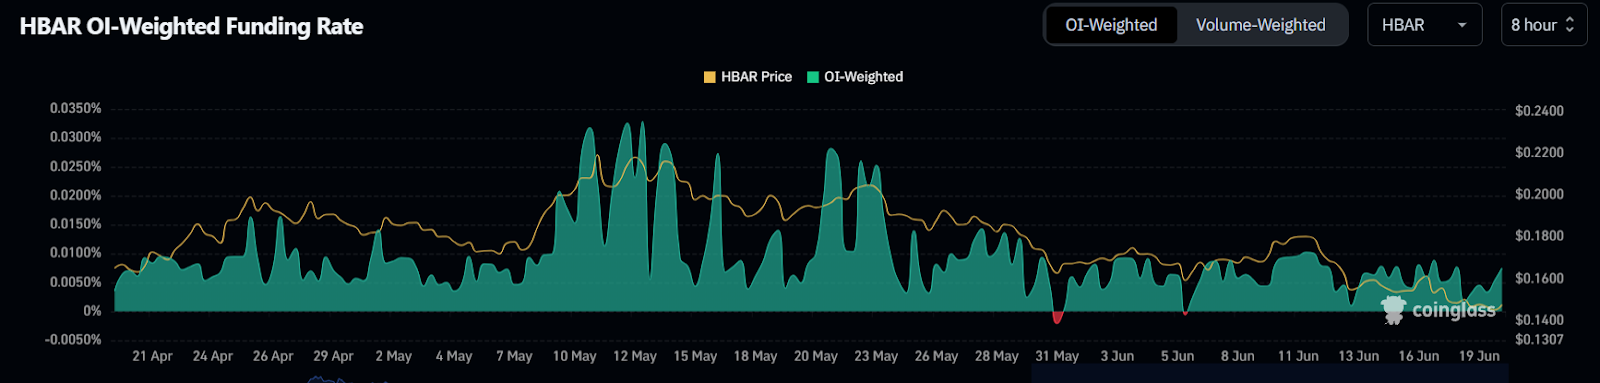Click the 4 May date label
1600x383 pixels.
click(x=454, y=356)
